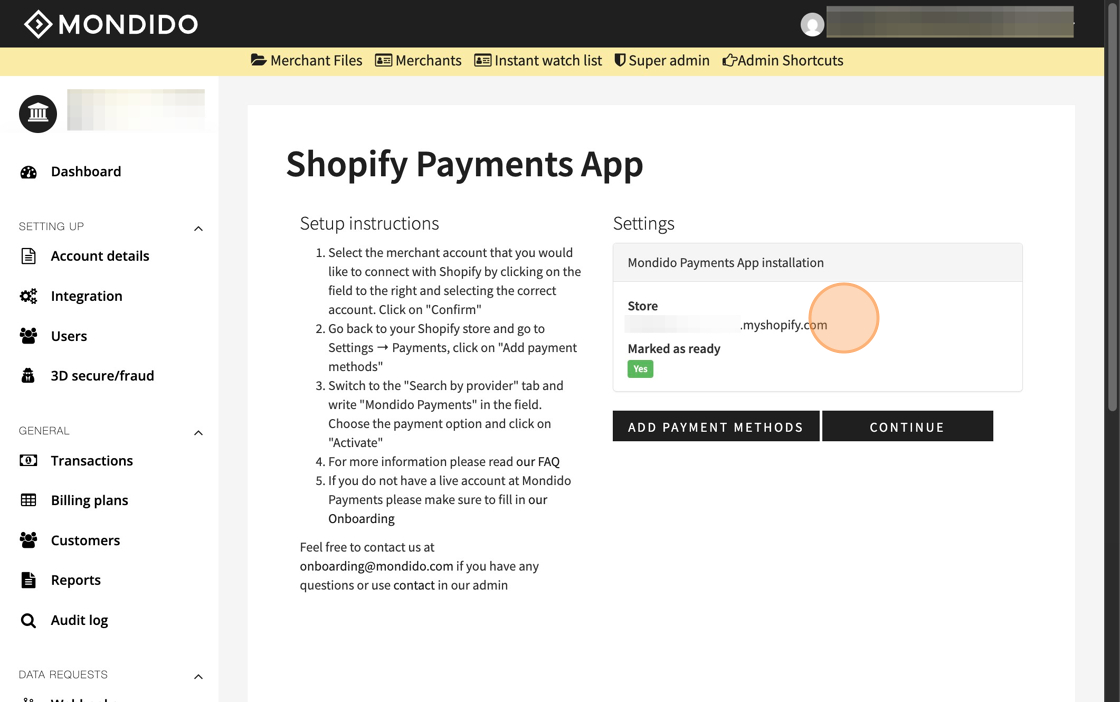Screen dimensions: 1120x702
Task: Open Customers page
Action: point(85,541)
